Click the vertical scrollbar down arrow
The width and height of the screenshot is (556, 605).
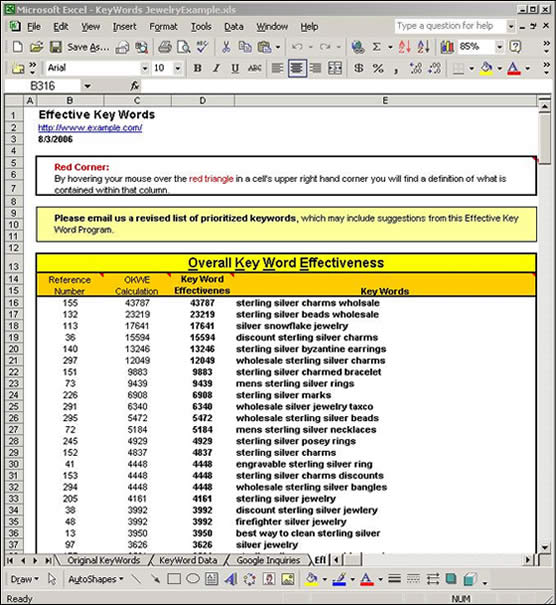(x=544, y=547)
